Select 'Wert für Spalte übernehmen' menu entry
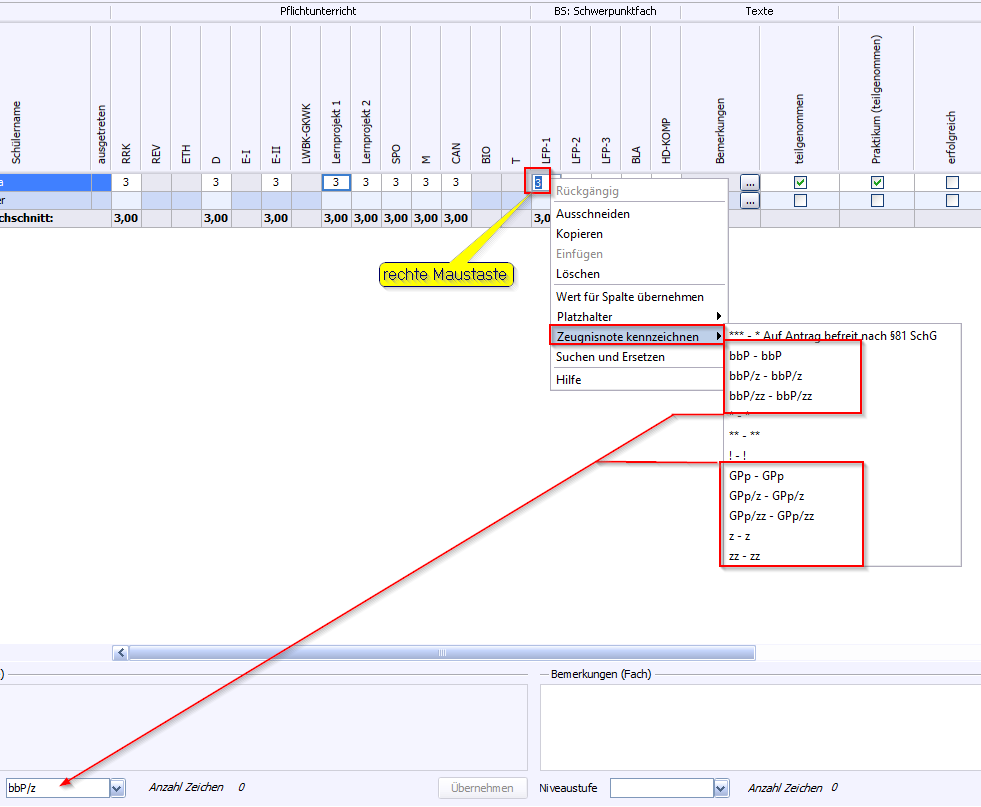 (x=629, y=297)
